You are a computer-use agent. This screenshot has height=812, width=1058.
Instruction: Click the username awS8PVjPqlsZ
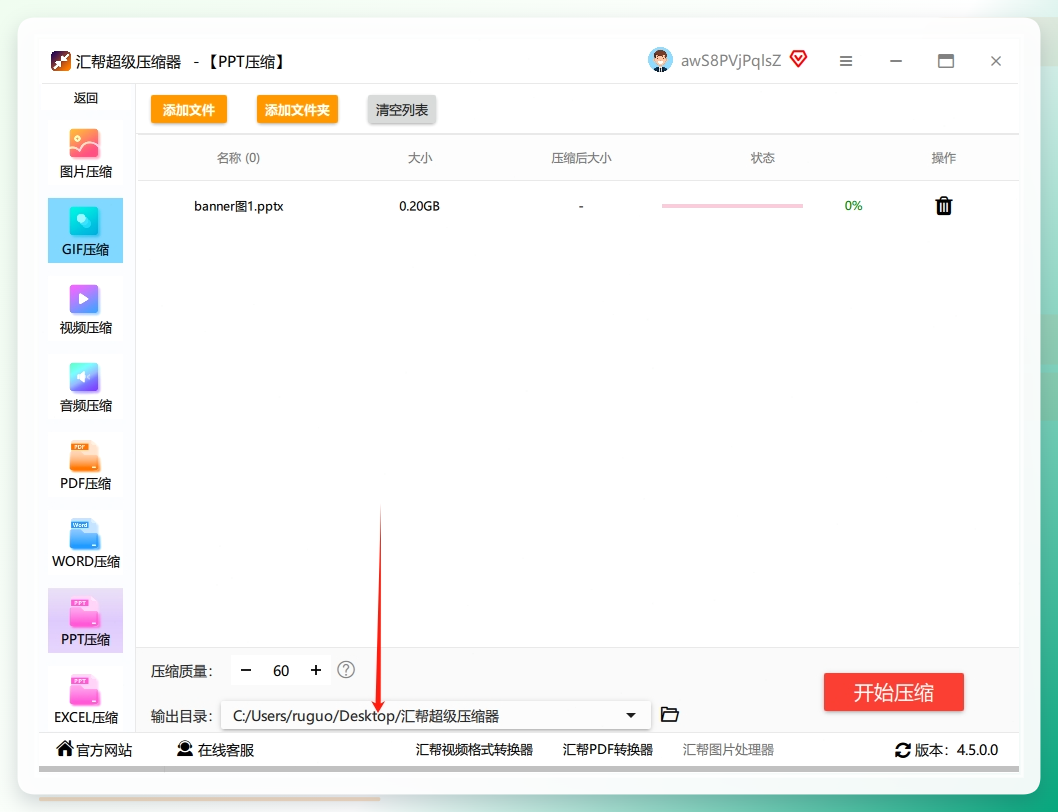[x=731, y=61]
